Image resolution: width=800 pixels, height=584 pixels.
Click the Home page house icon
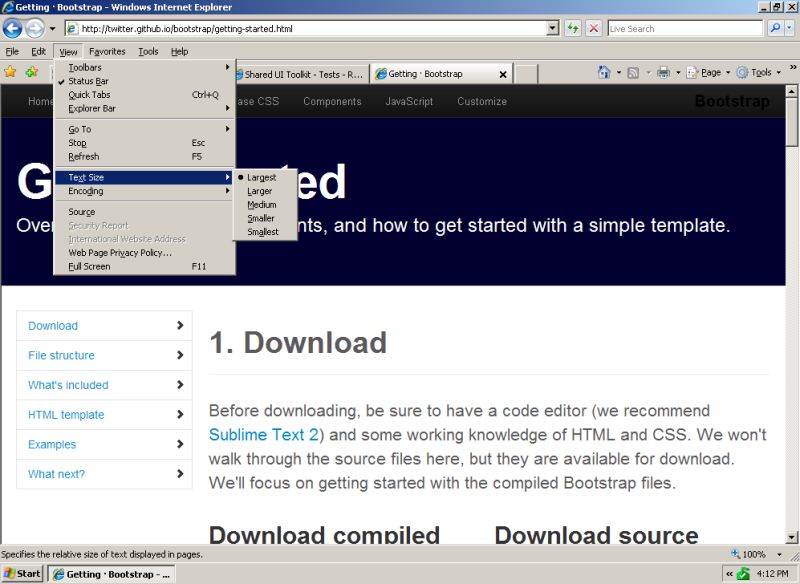[604, 72]
